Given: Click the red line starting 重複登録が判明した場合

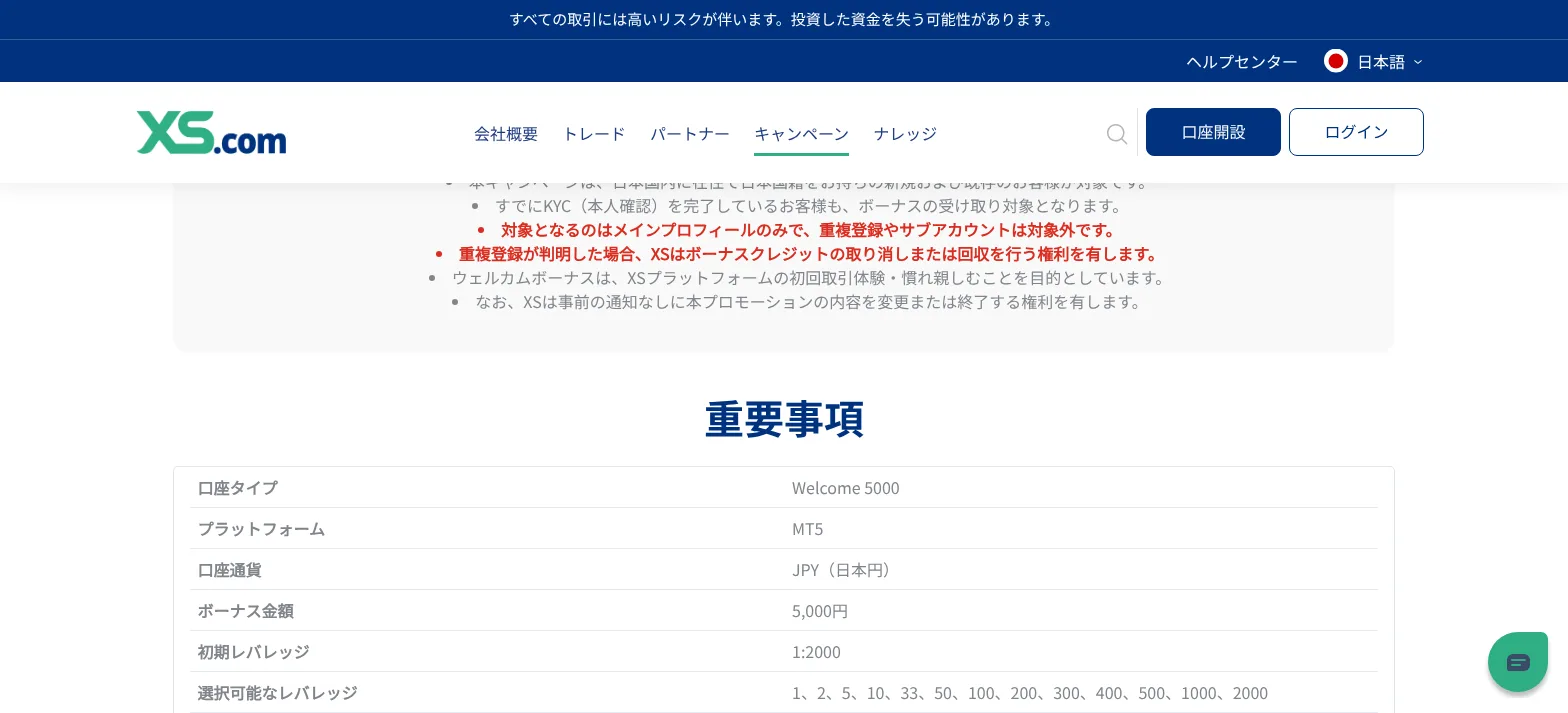Looking at the screenshot, I should pyautogui.click(x=810, y=254).
